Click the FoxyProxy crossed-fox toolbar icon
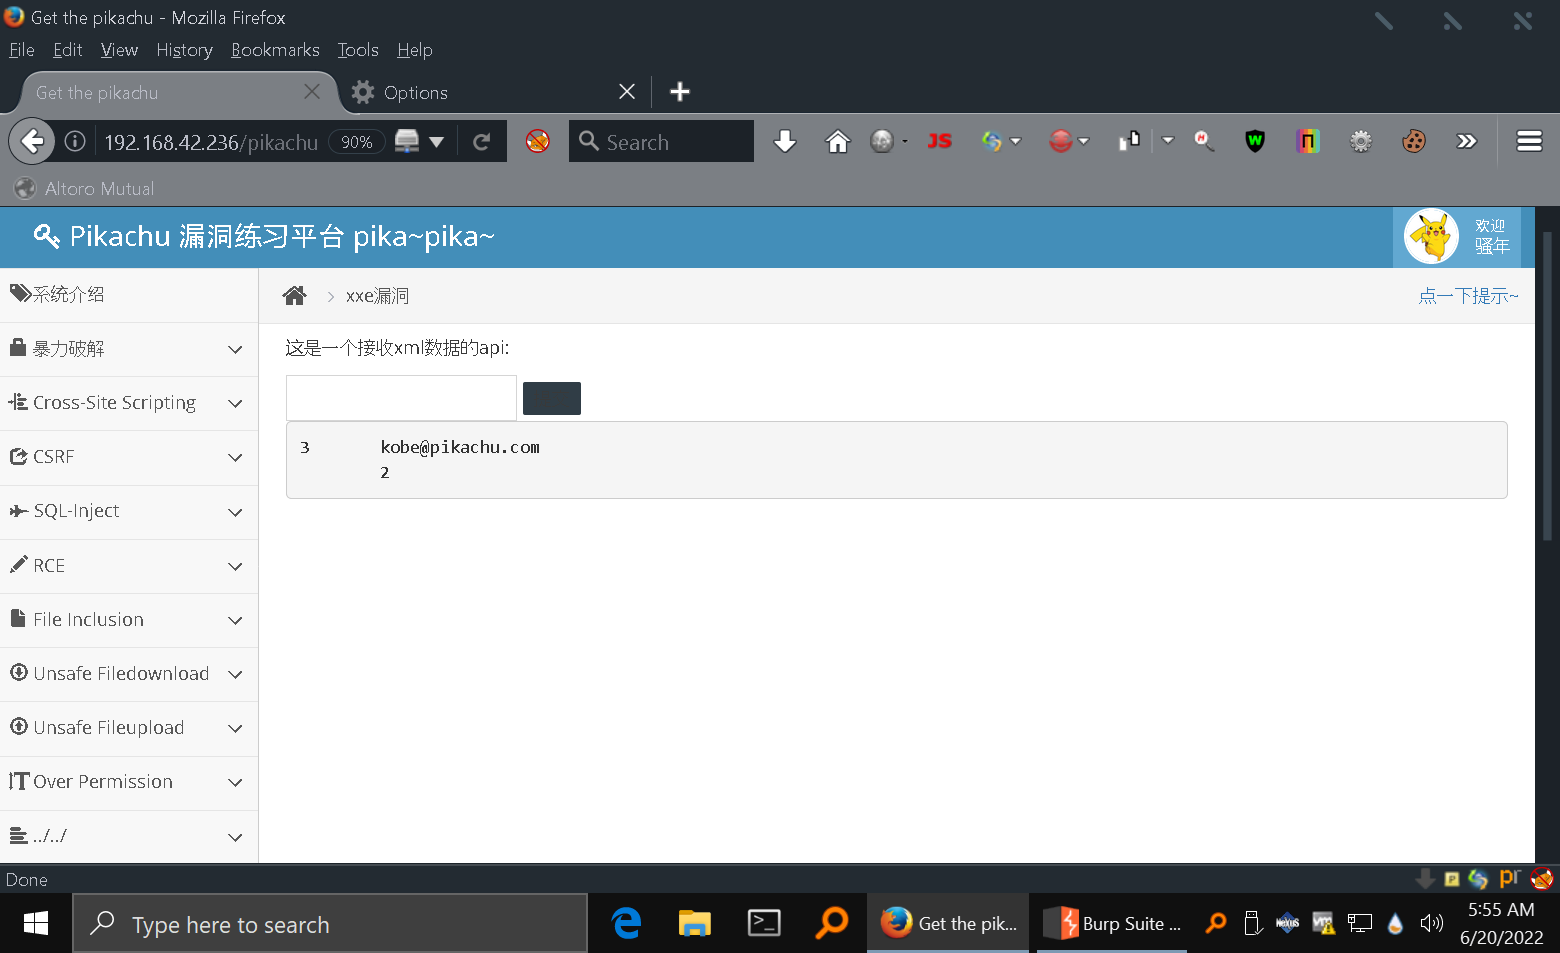The image size is (1560, 953). coord(538,141)
